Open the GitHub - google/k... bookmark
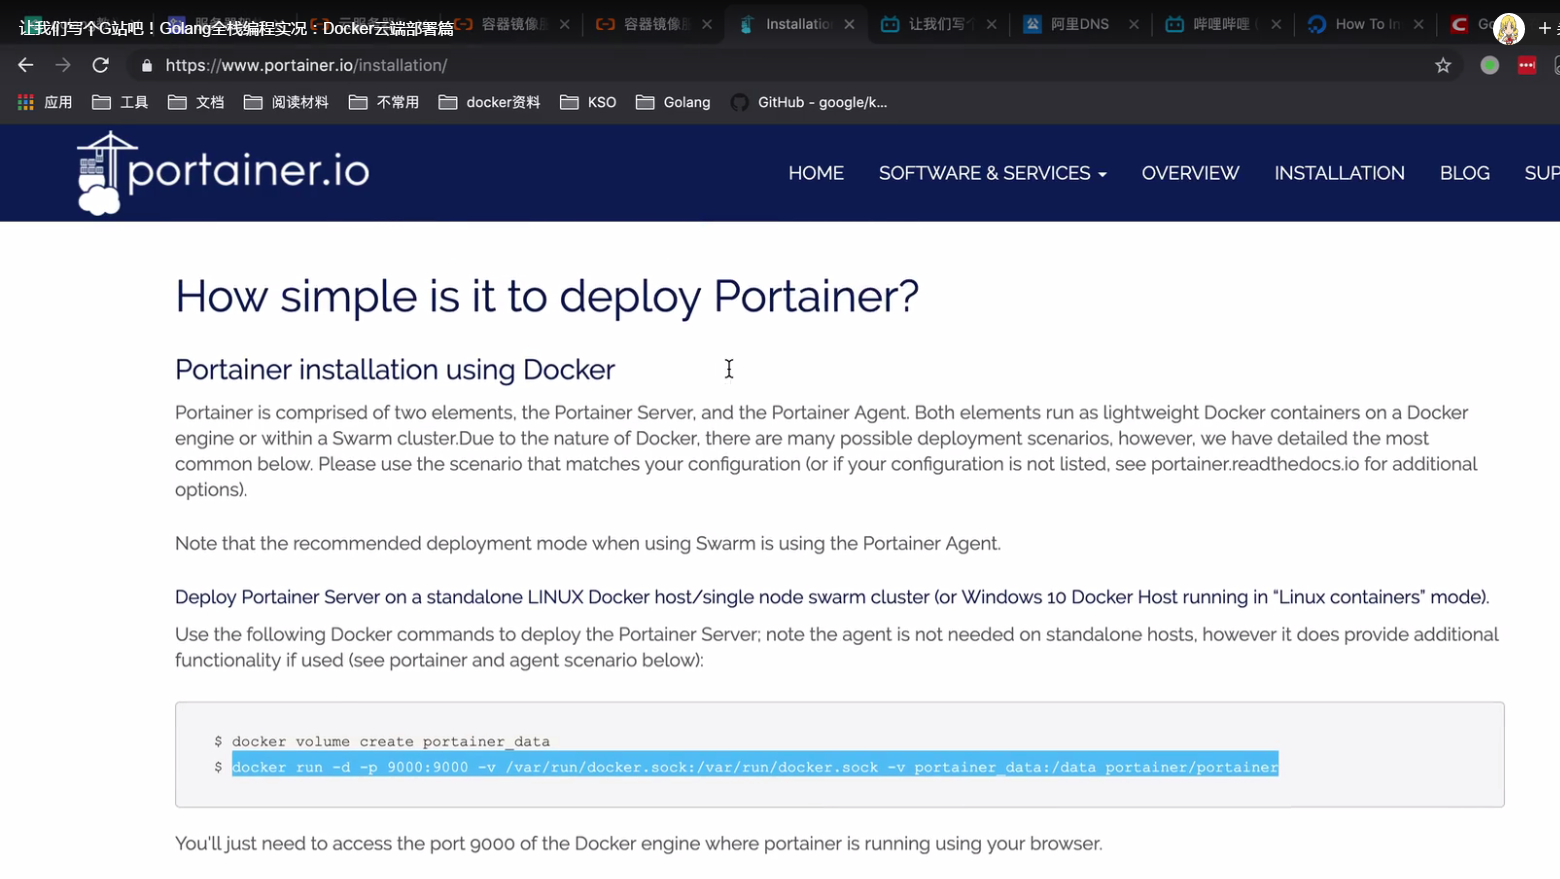Screen dimensions: 1560x879 coord(809,102)
